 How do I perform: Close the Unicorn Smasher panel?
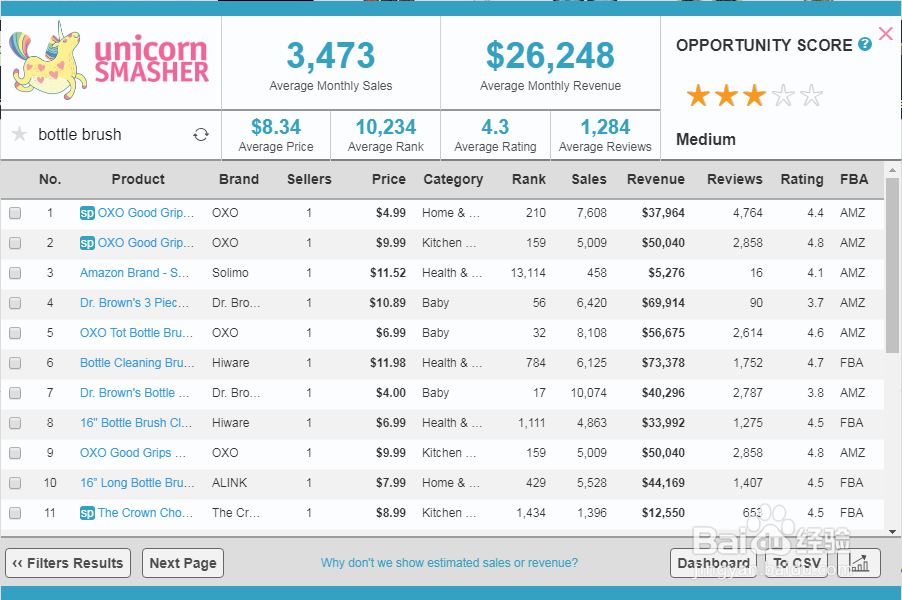(886, 34)
